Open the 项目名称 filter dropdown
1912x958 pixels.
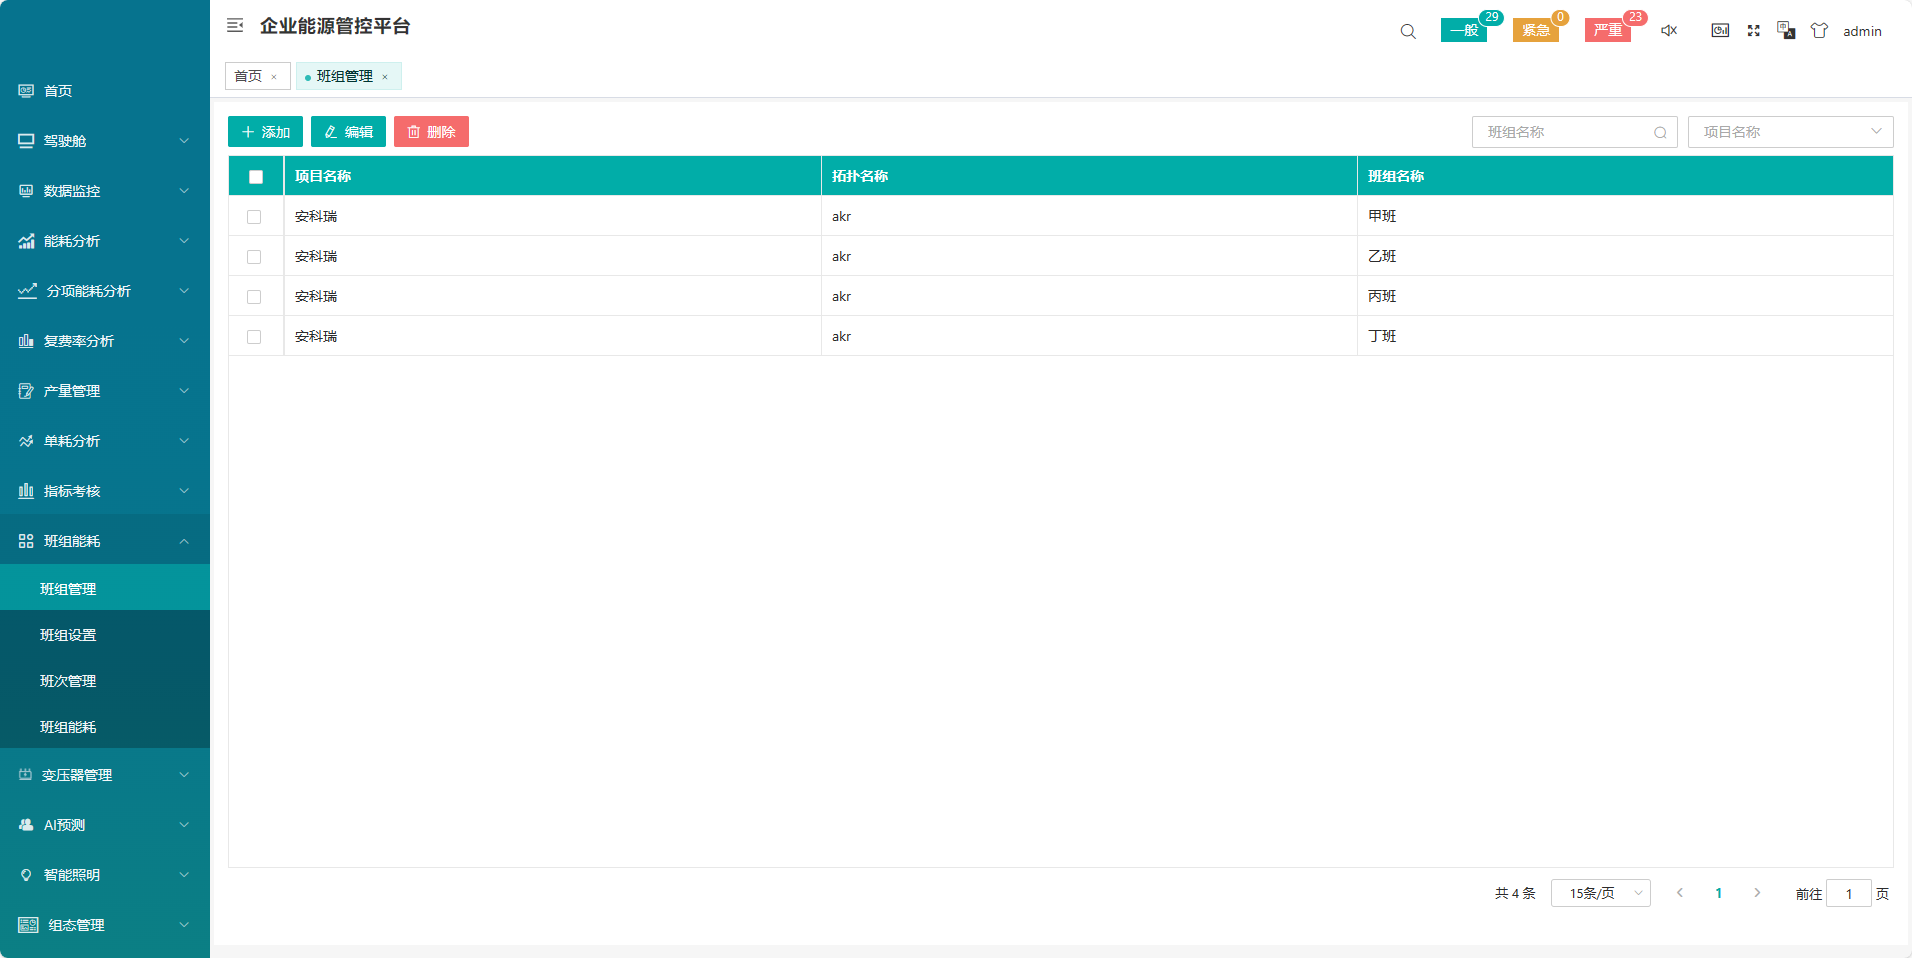(1789, 132)
